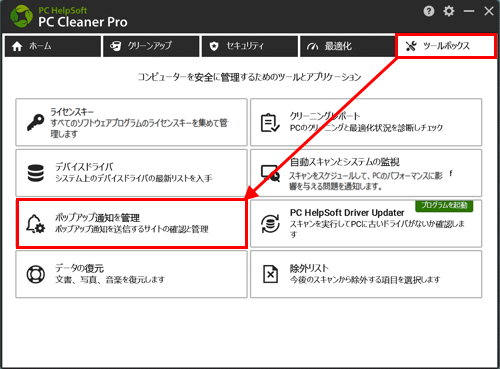Click the home icon in ホーム tab
Image resolution: width=500 pixels, height=369 pixels.
coord(17,46)
